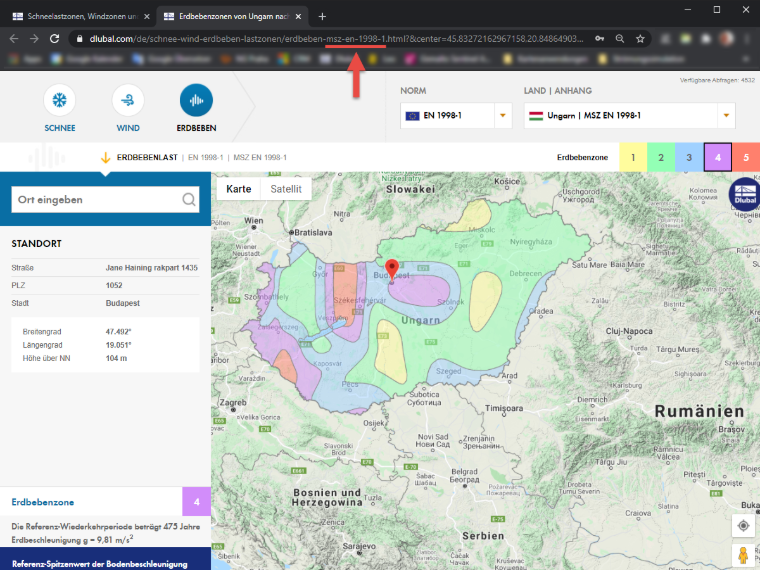Click the WIND label
The height and width of the screenshot is (570, 760).
click(128, 128)
